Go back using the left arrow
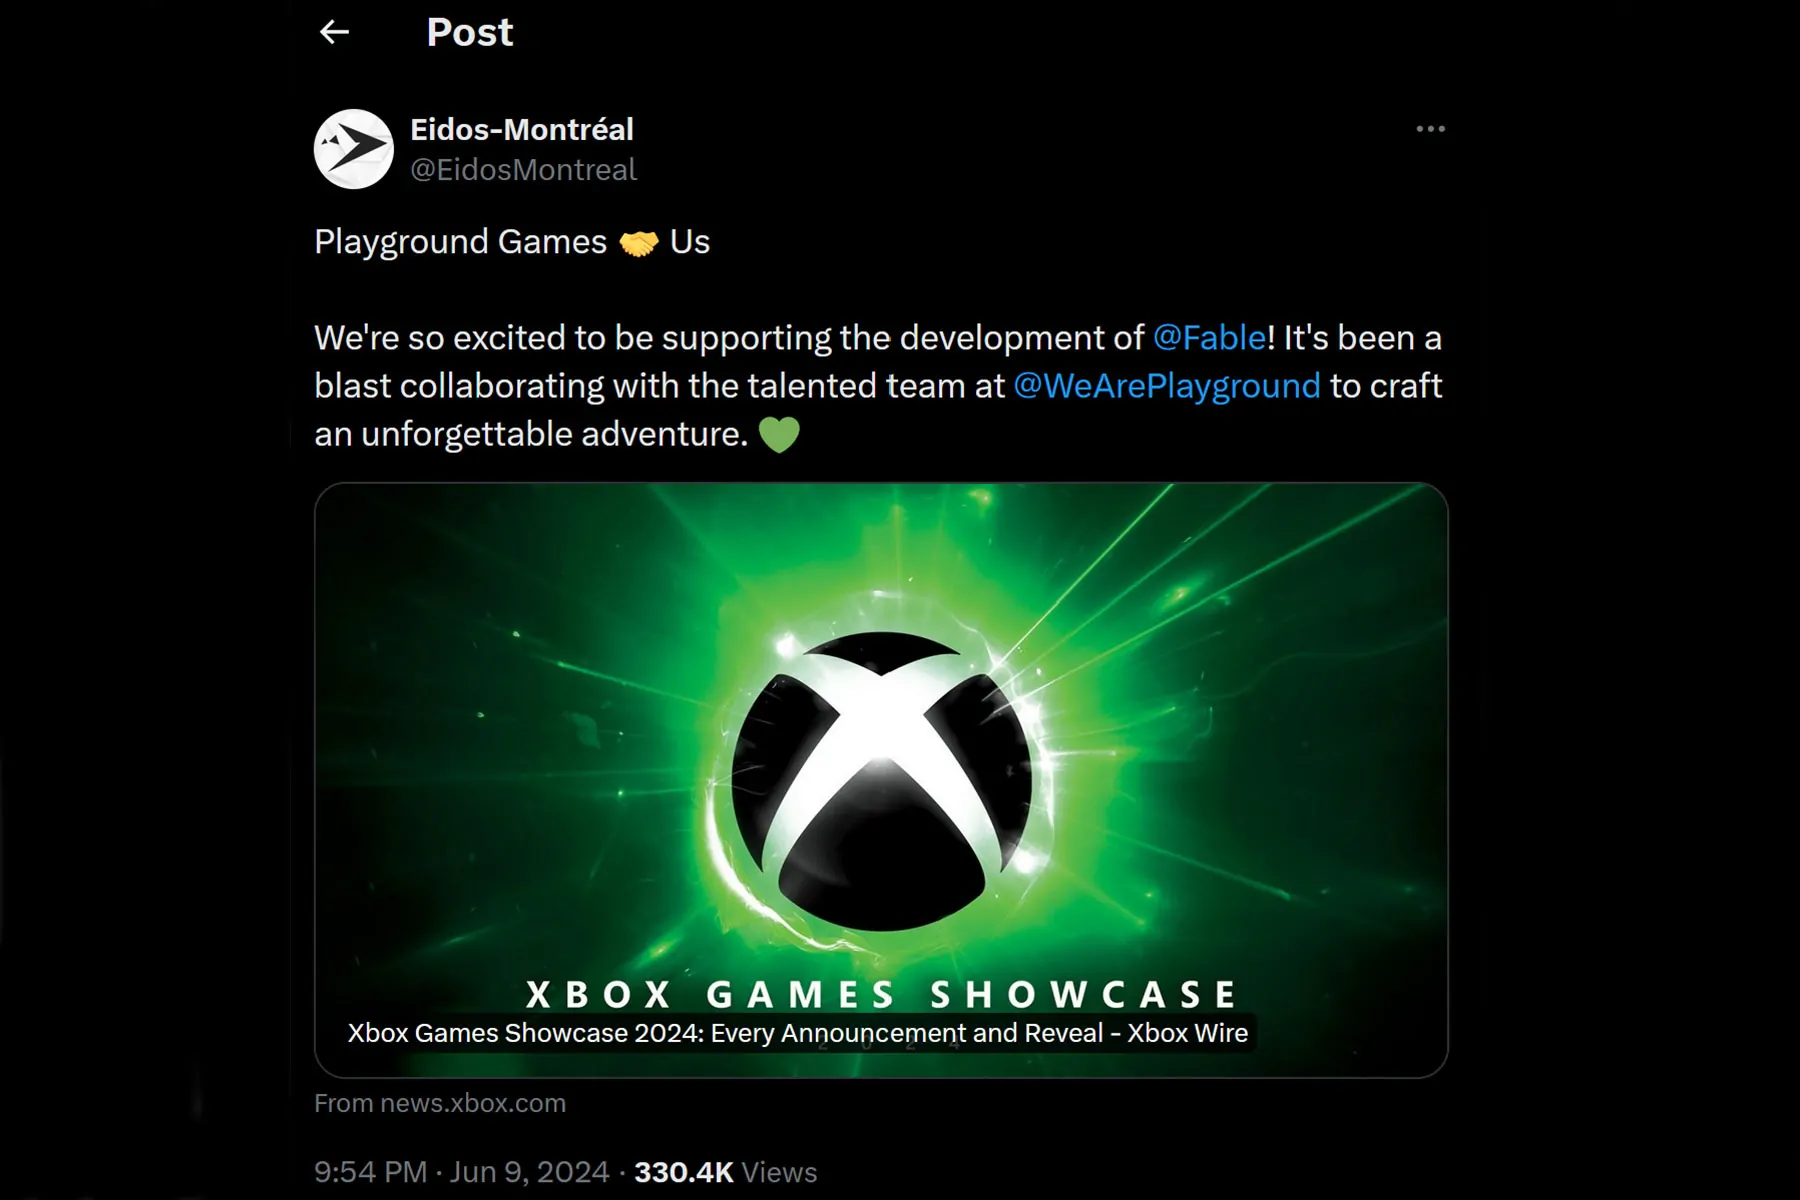1800x1200 pixels. coord(334,32)
